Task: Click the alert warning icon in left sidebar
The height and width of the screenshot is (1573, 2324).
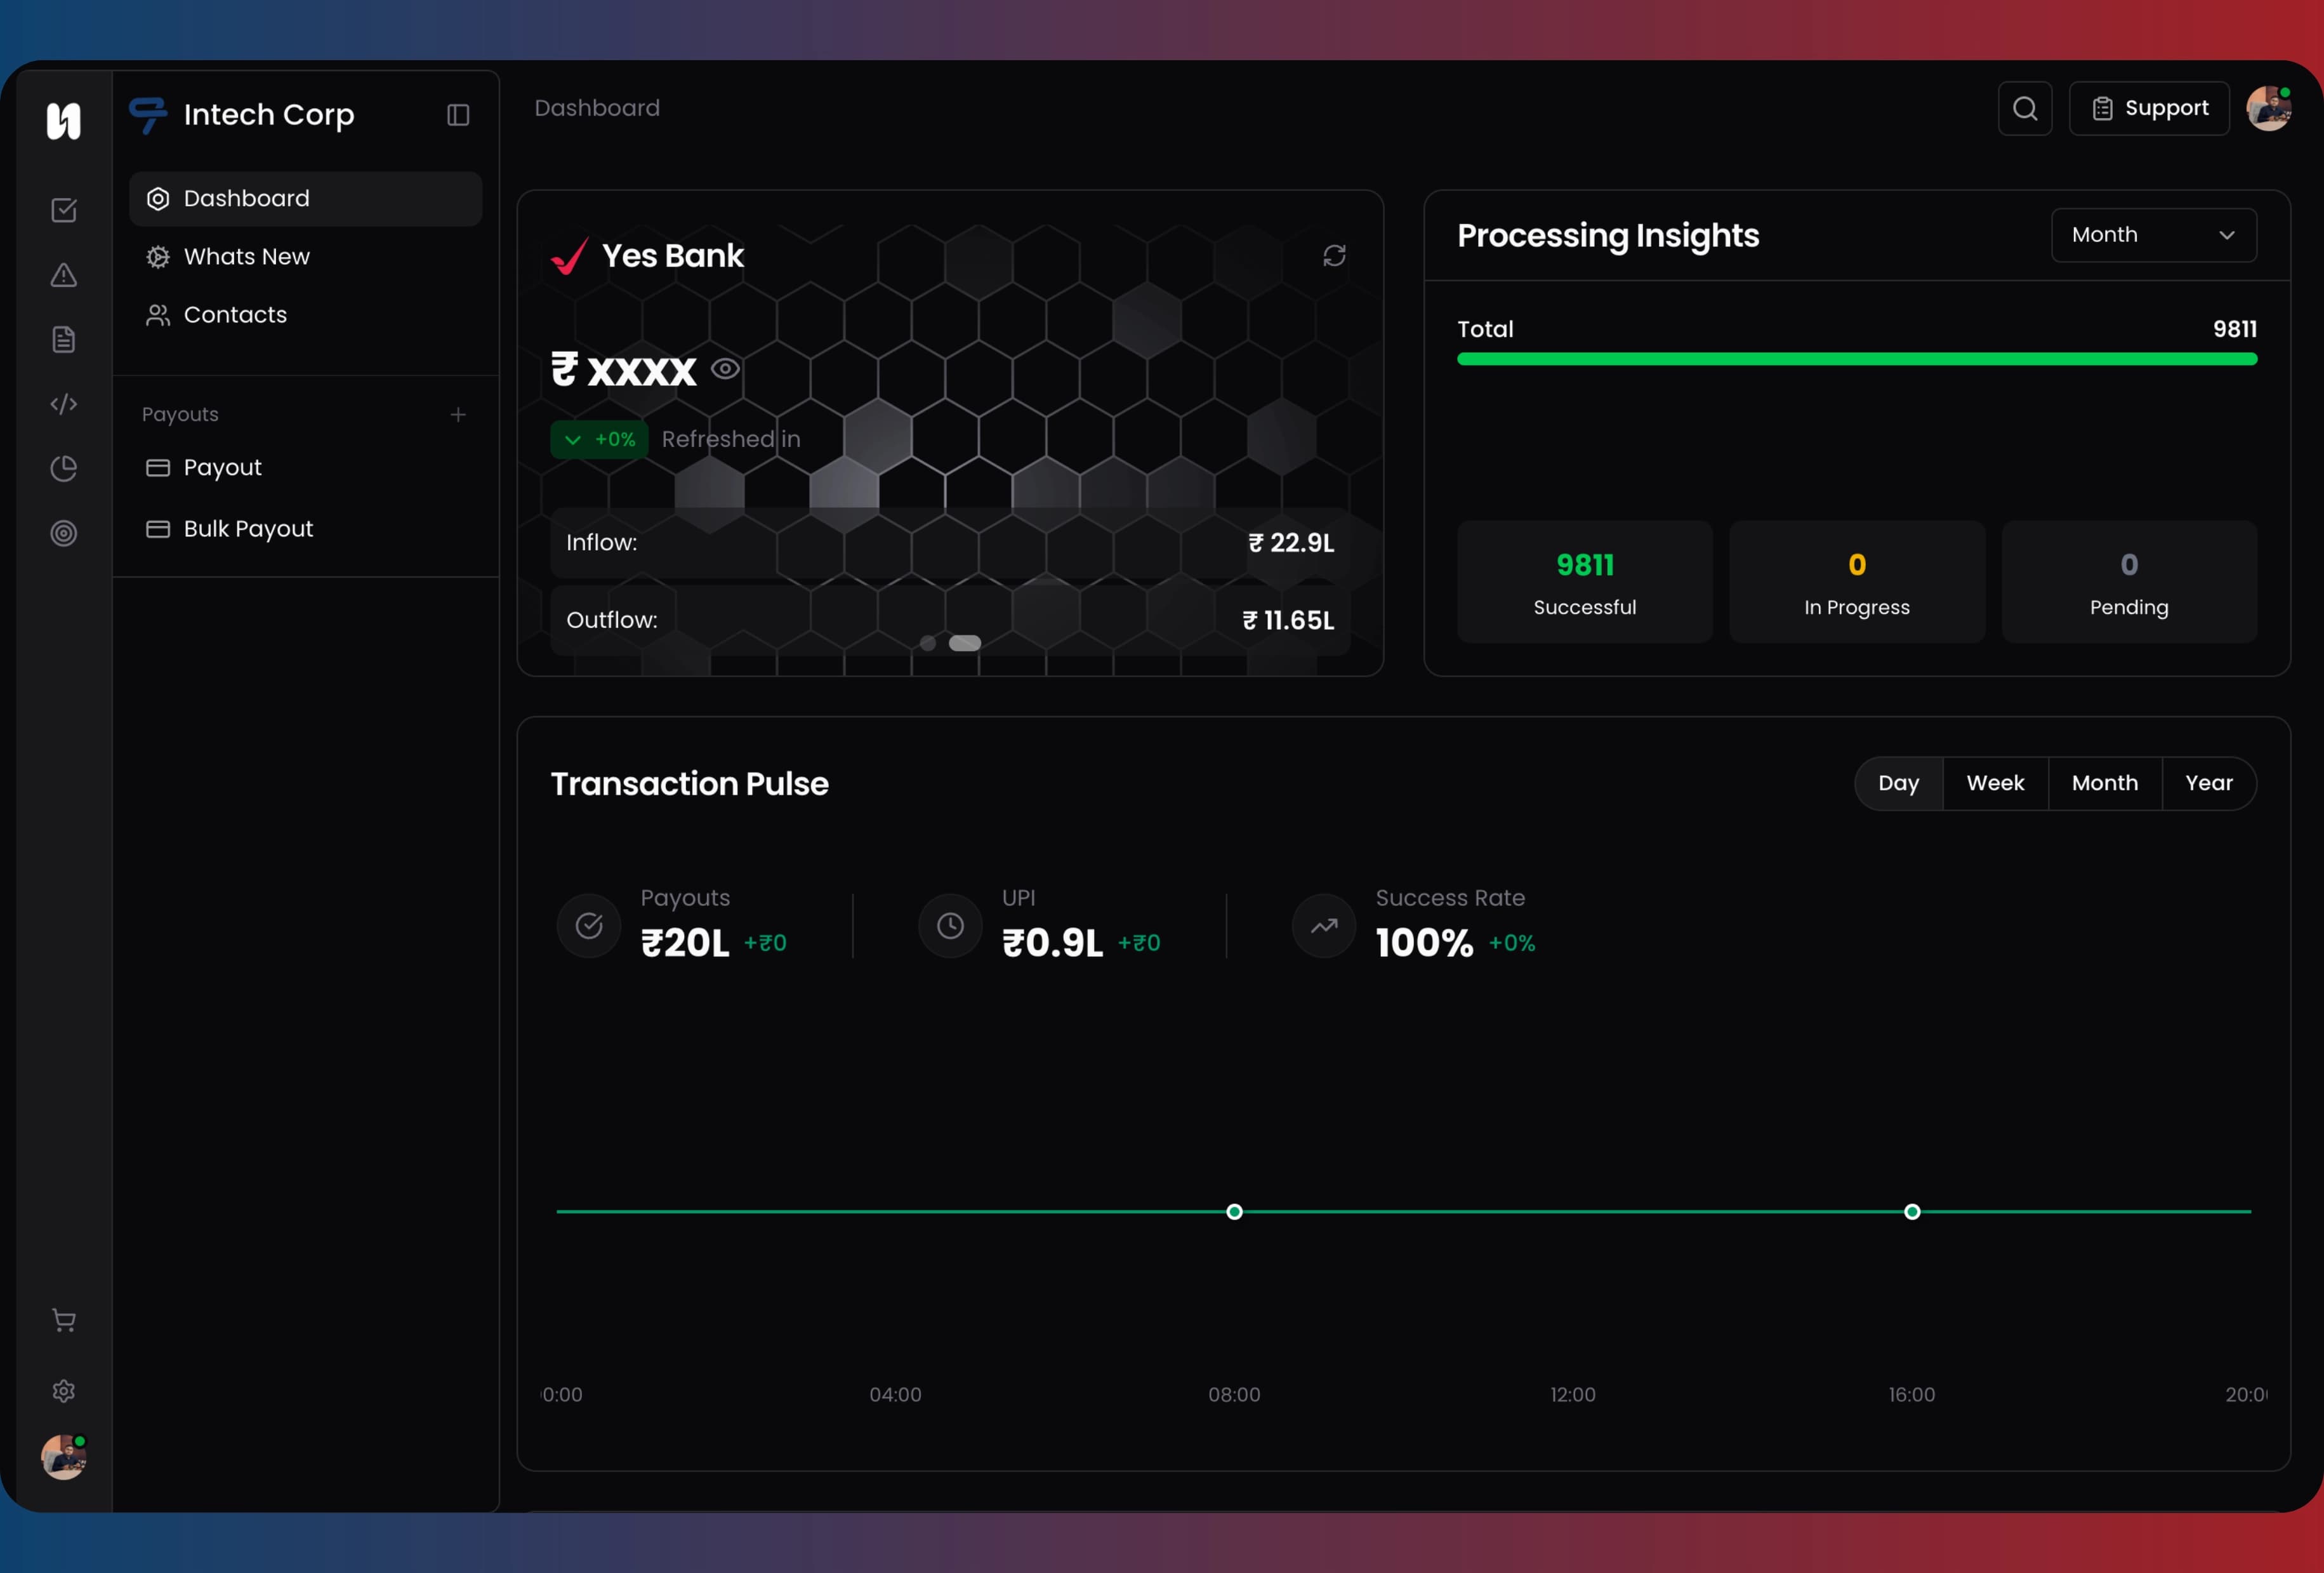Action: pyautogui.click(x=63, y=275)
